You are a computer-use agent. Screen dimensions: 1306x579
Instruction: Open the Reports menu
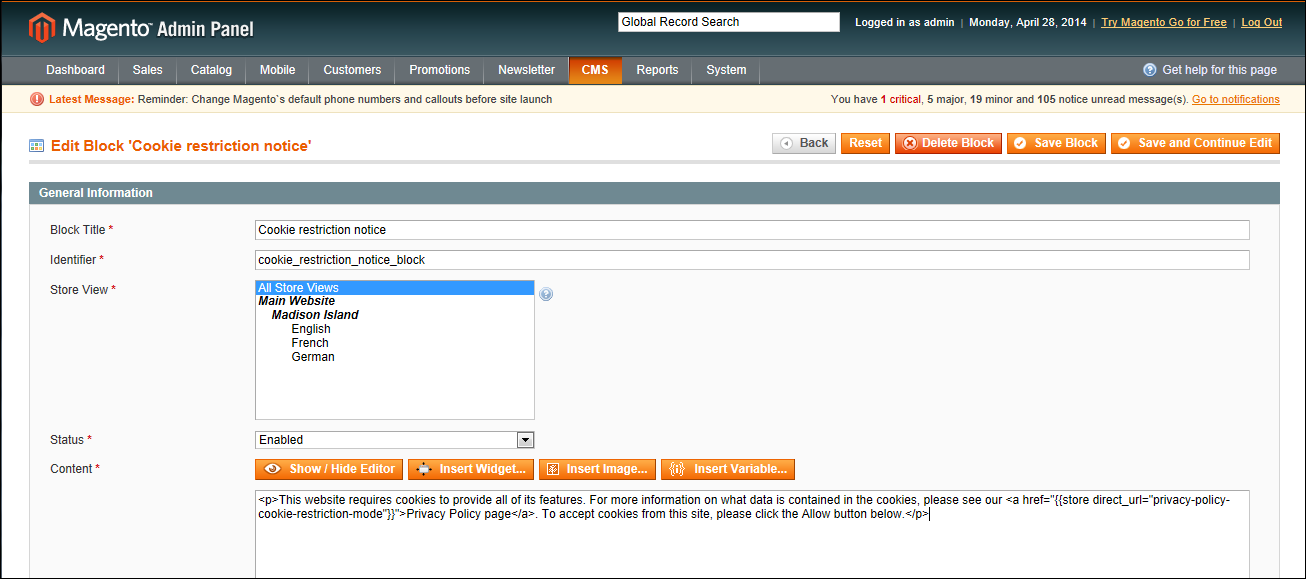[x=657, y=70]
